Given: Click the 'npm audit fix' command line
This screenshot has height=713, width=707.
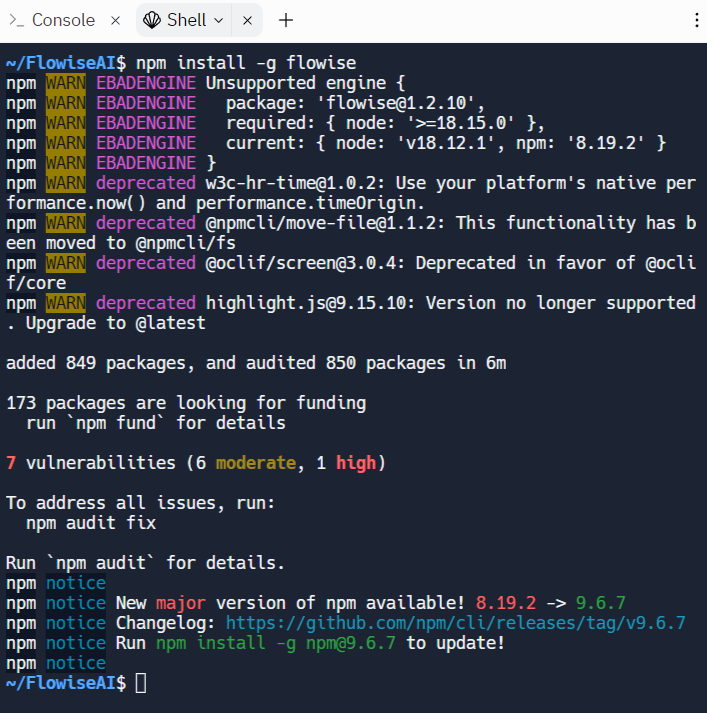Looking at the screenshot, I should 90,523.
